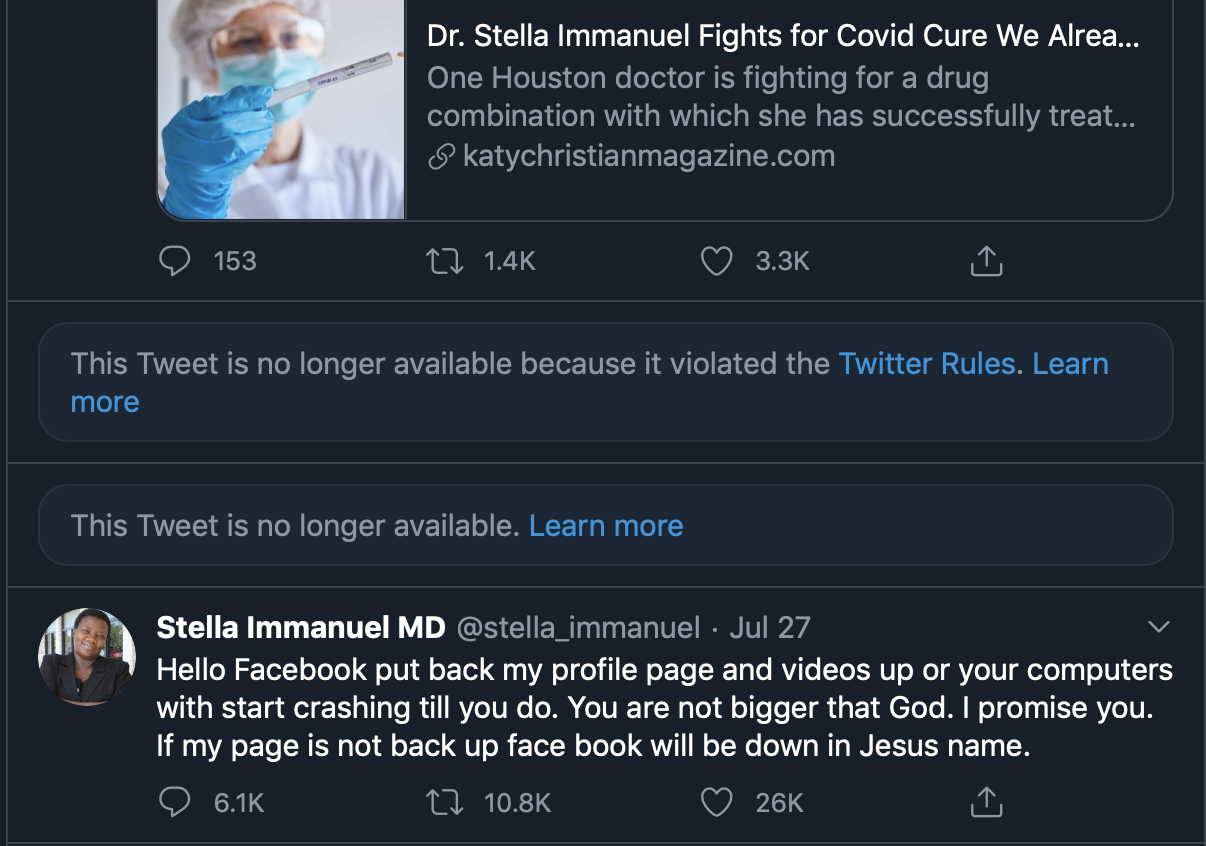Visit the katychristianmagazine.com link
The width and height of the screenshot is (1206, 846).
tap(648, 156)
